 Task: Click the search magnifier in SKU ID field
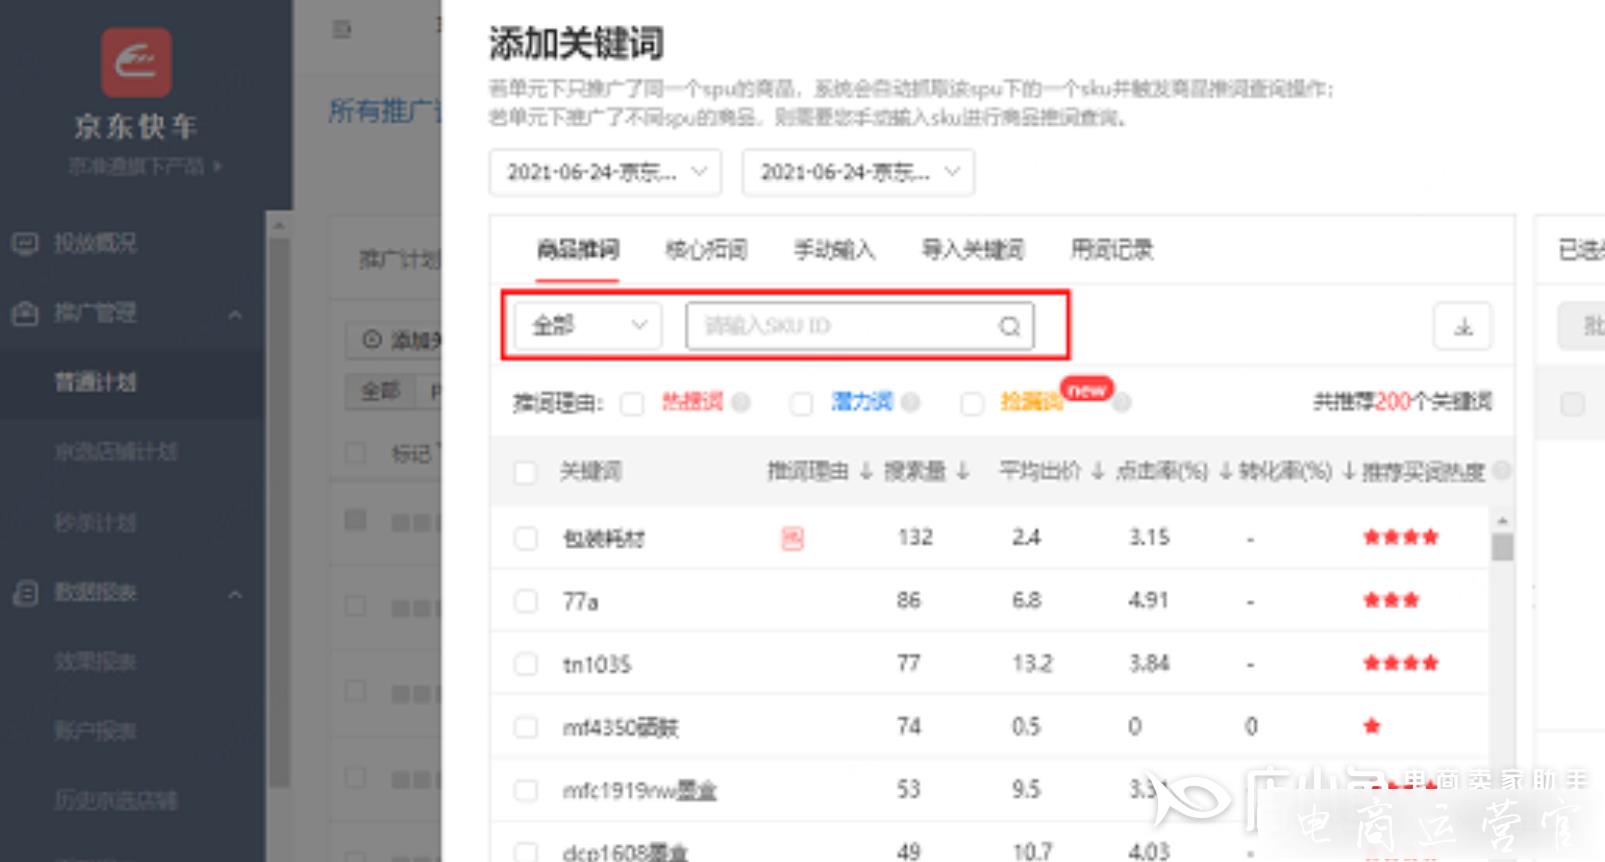point(1010,326)
